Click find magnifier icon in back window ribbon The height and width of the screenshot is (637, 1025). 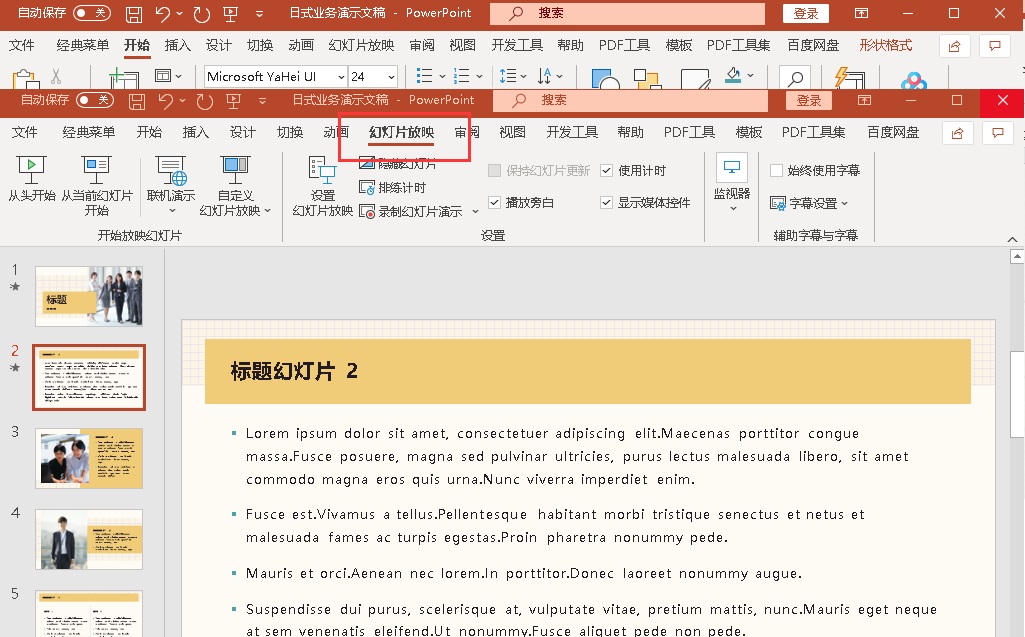(795, 78)
